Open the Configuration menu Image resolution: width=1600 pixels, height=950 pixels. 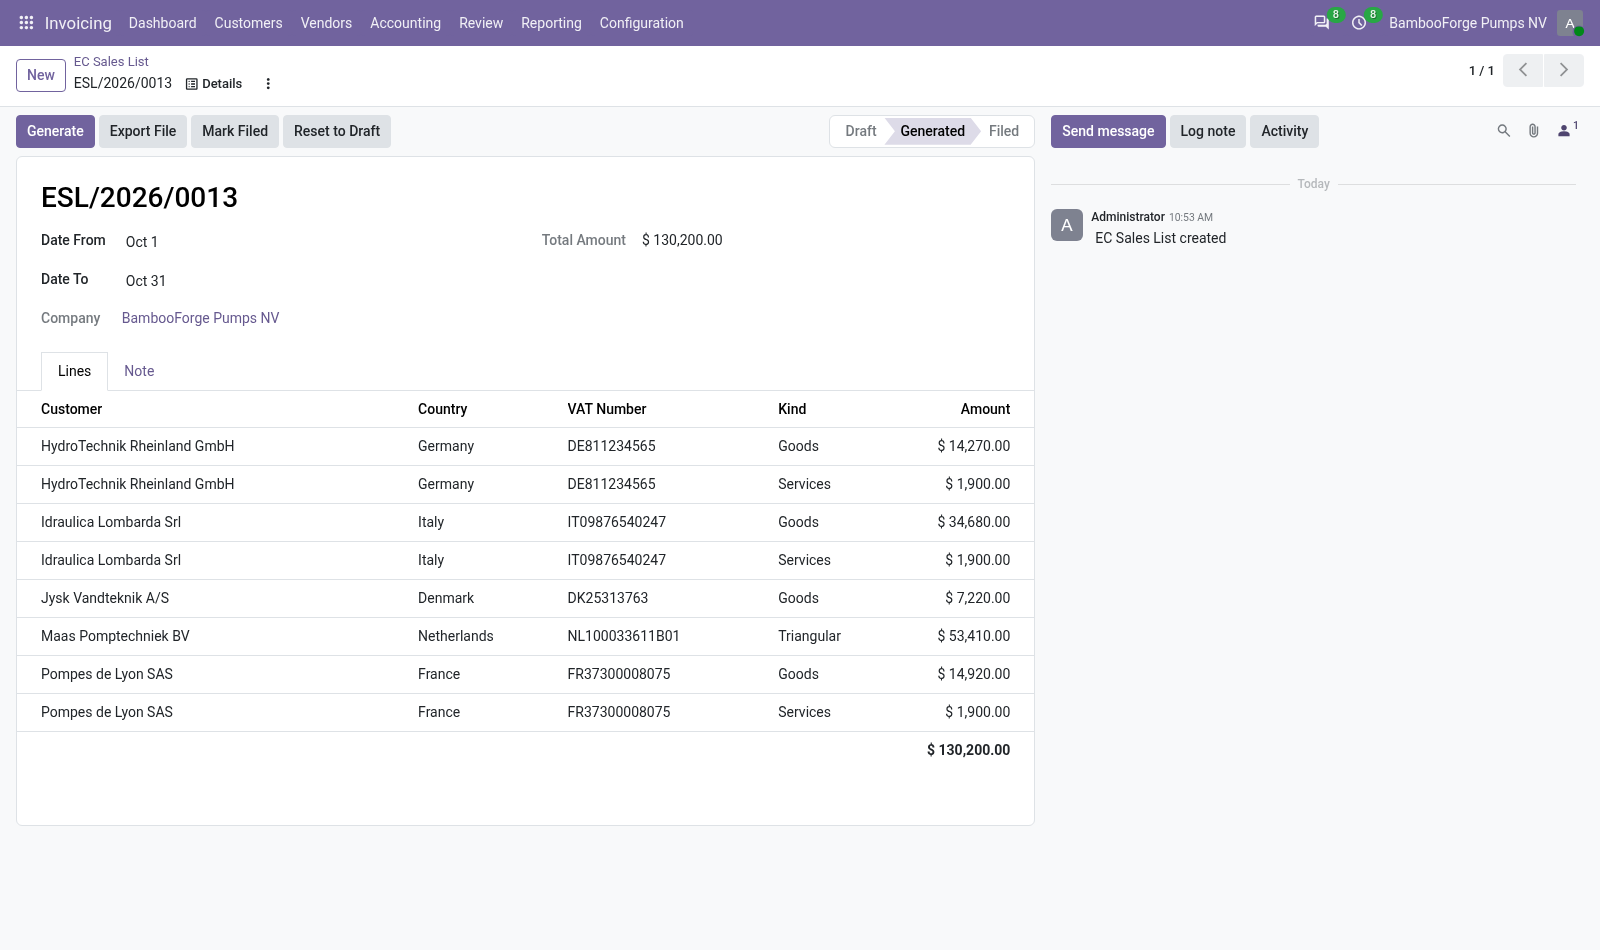pos(641,23)
